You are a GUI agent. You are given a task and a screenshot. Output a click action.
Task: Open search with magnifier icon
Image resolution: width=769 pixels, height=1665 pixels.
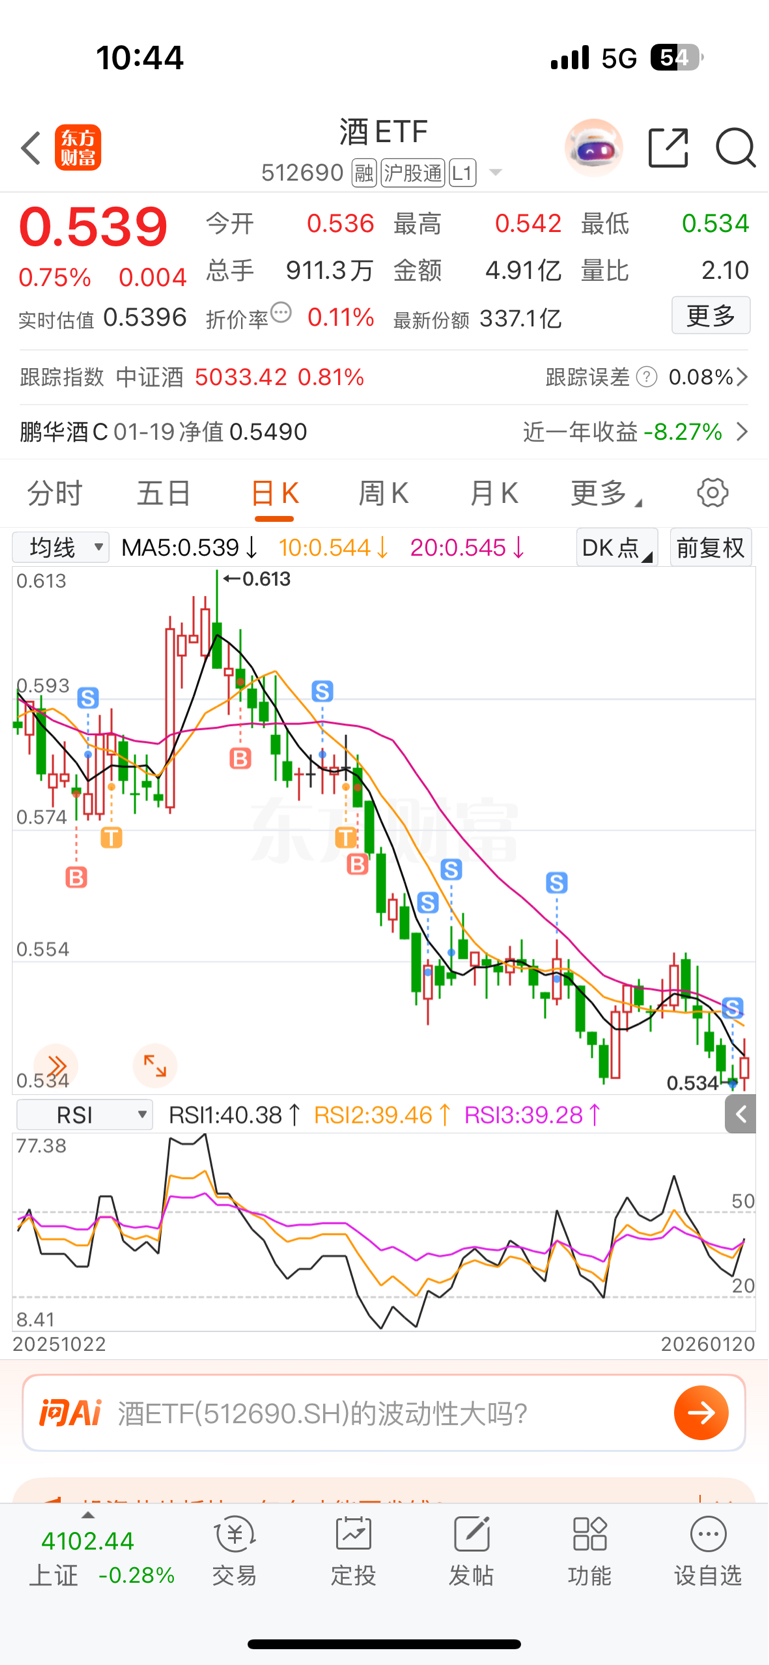(x=735, y=148)
